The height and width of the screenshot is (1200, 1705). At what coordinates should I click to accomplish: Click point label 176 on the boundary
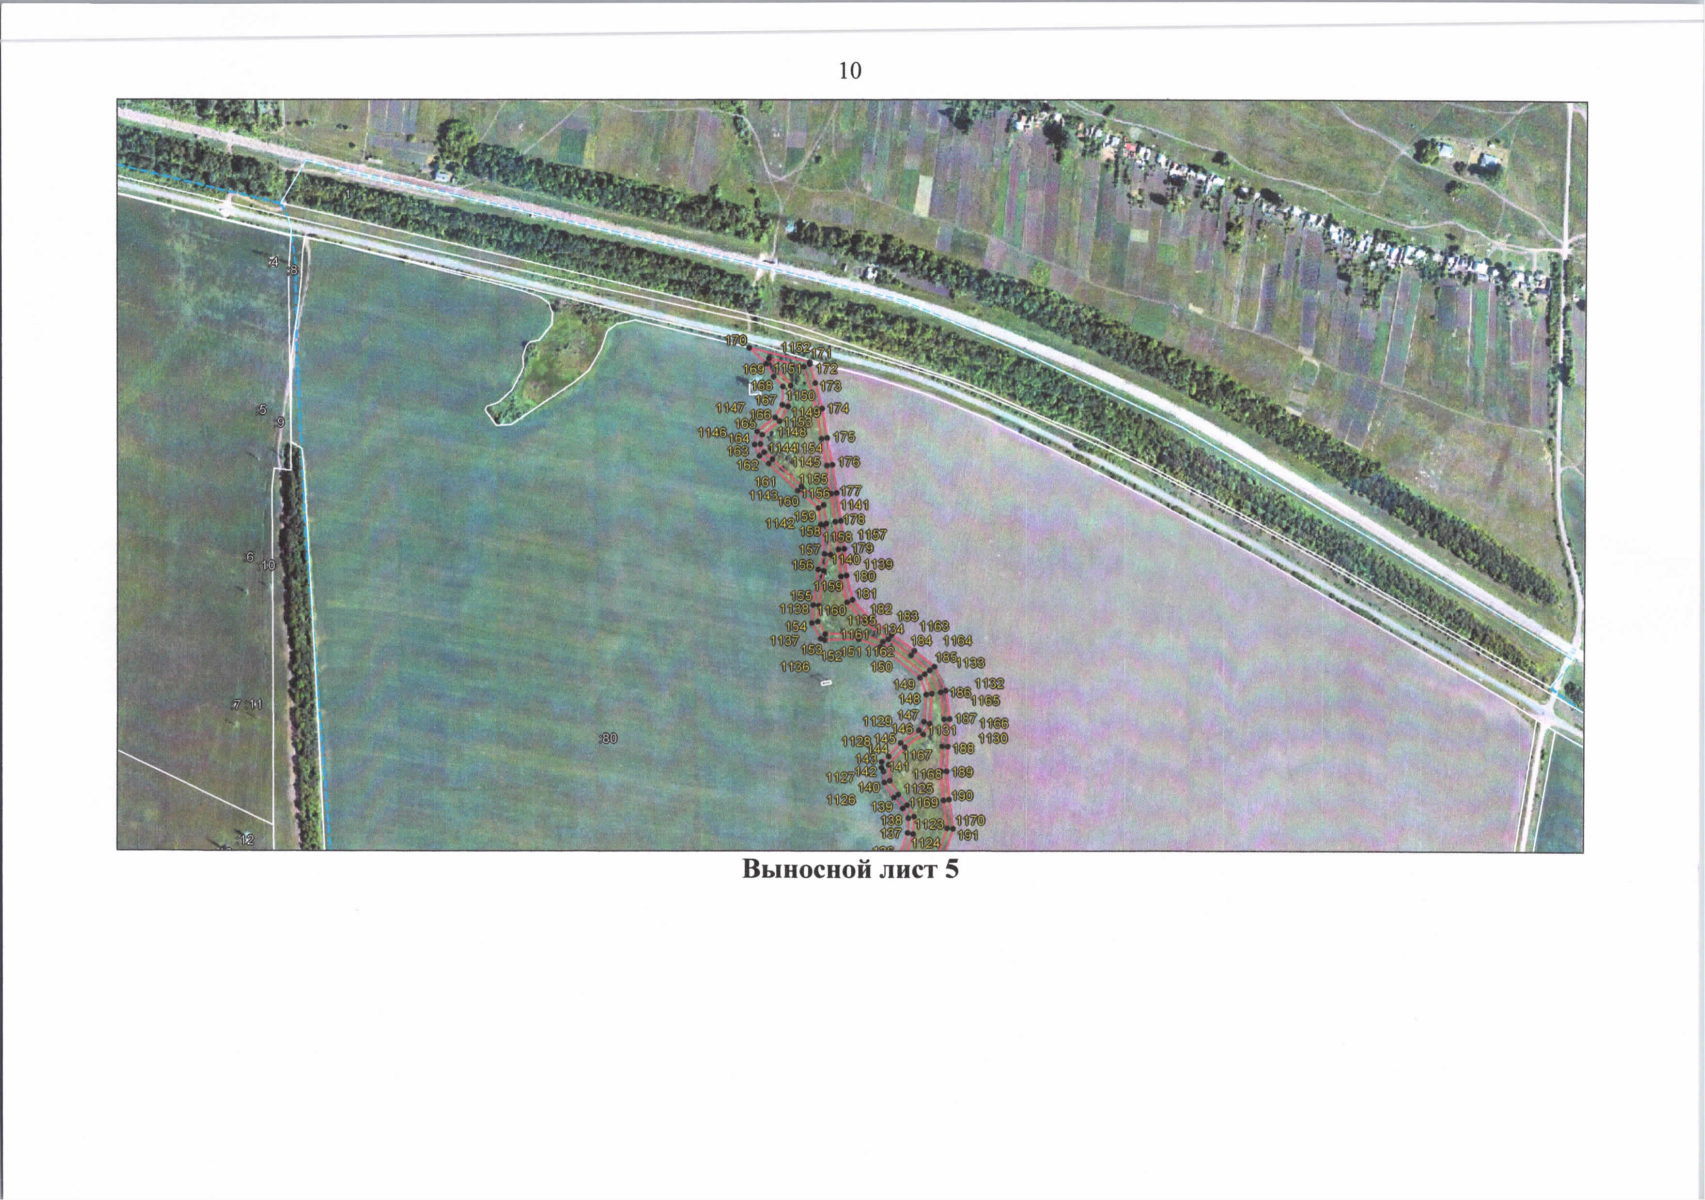849,462
